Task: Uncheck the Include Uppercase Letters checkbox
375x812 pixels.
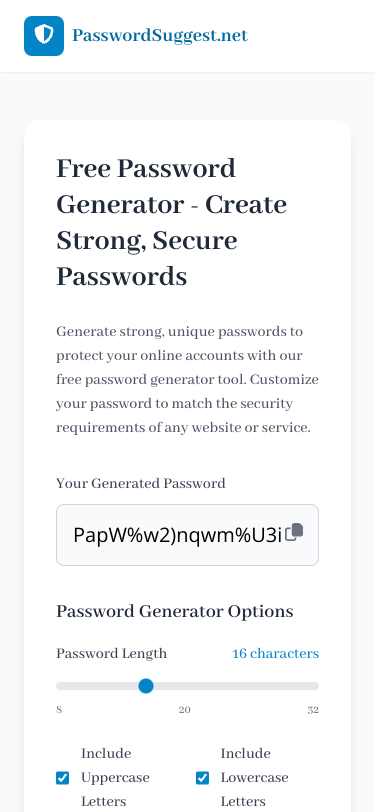Action: point(63,778)
